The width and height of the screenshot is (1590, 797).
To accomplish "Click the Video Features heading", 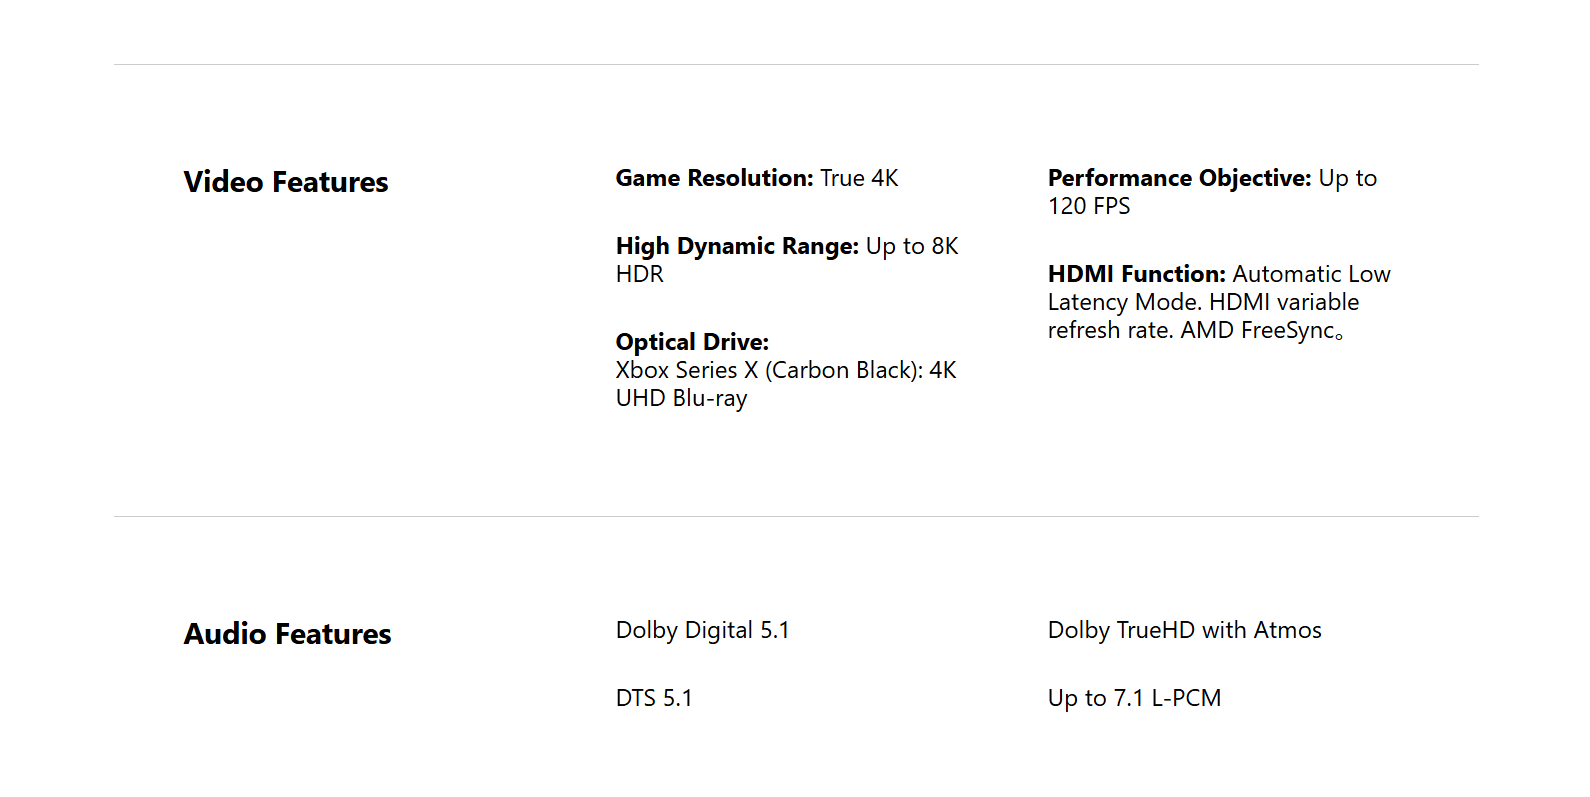I will [x=286, y=182].
